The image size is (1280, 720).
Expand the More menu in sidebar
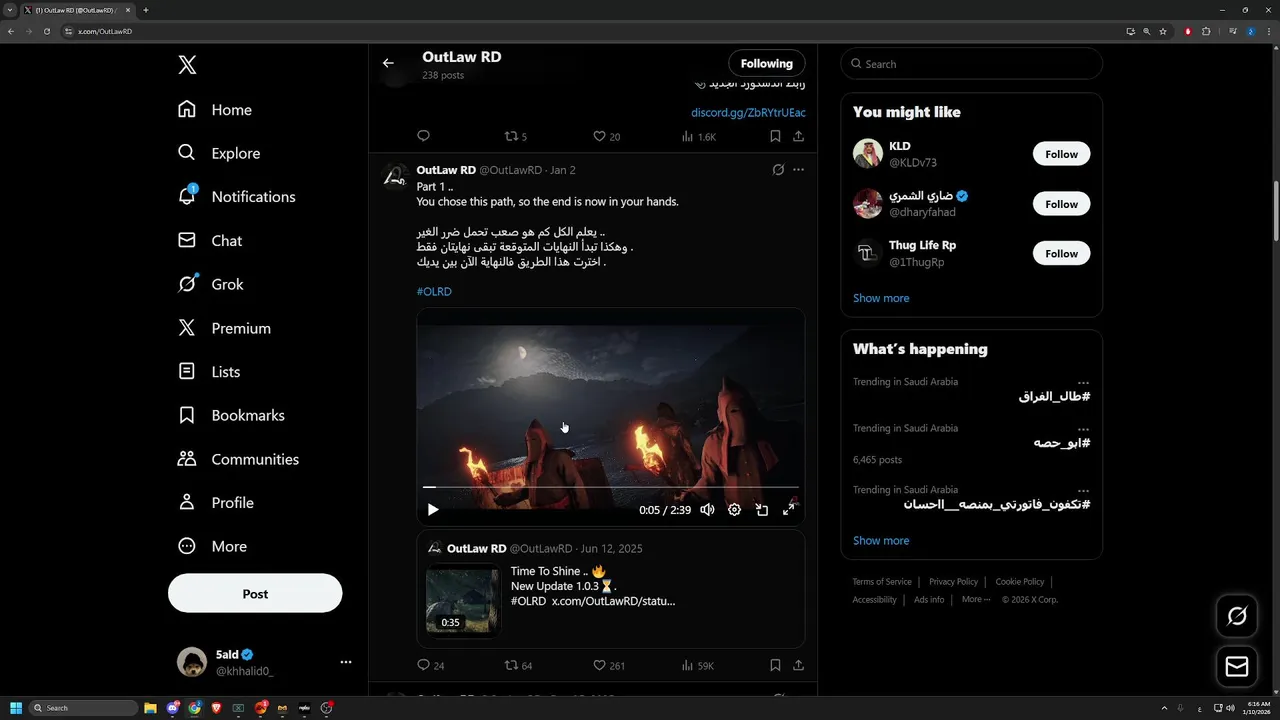(212, 546)
